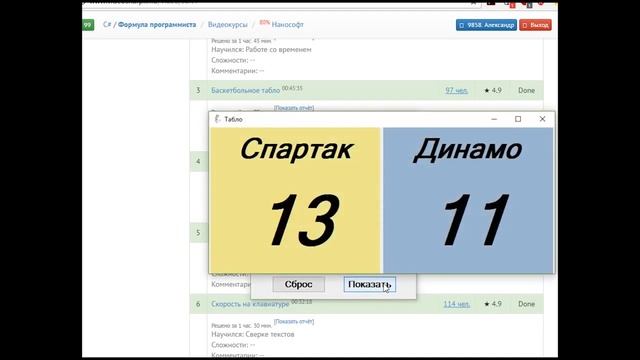640x360 pixels.
Task: Click the 4.9 rating in Скорость на клавиатуре row
Action: point(493,304)
